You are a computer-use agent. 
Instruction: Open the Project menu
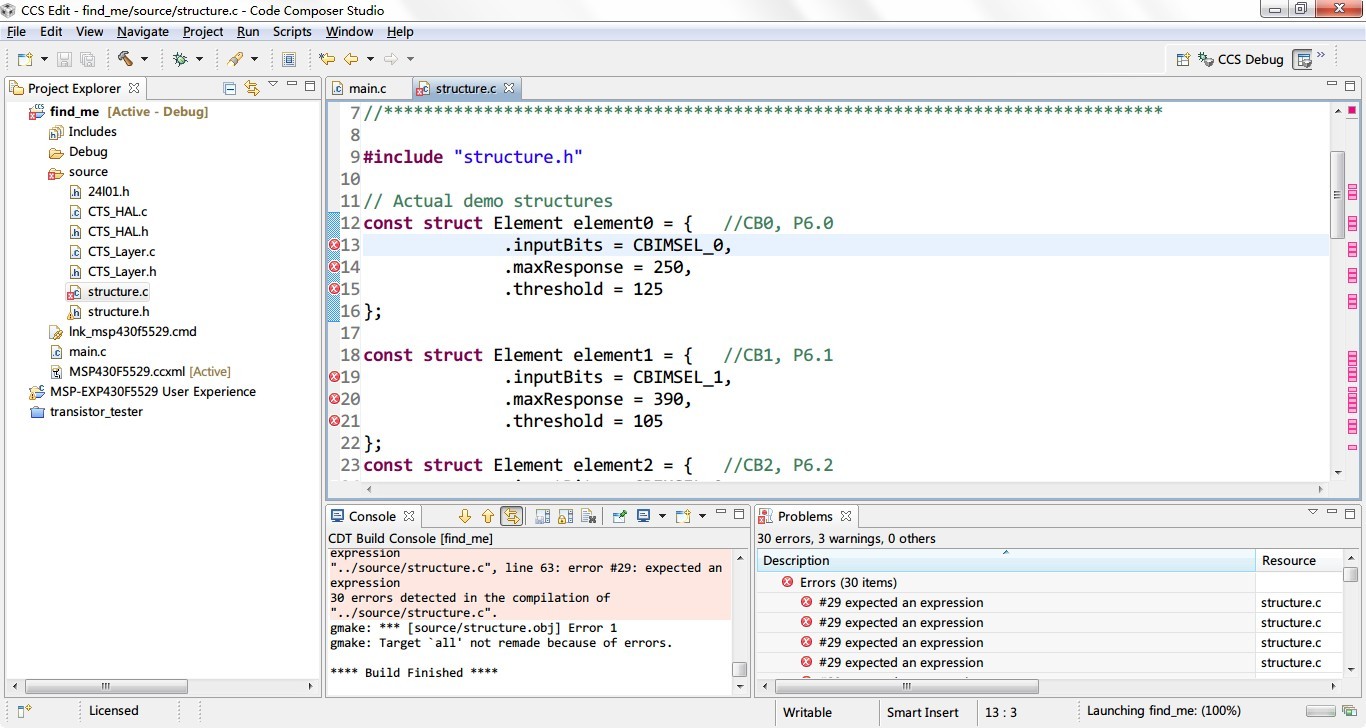[203, 32]
